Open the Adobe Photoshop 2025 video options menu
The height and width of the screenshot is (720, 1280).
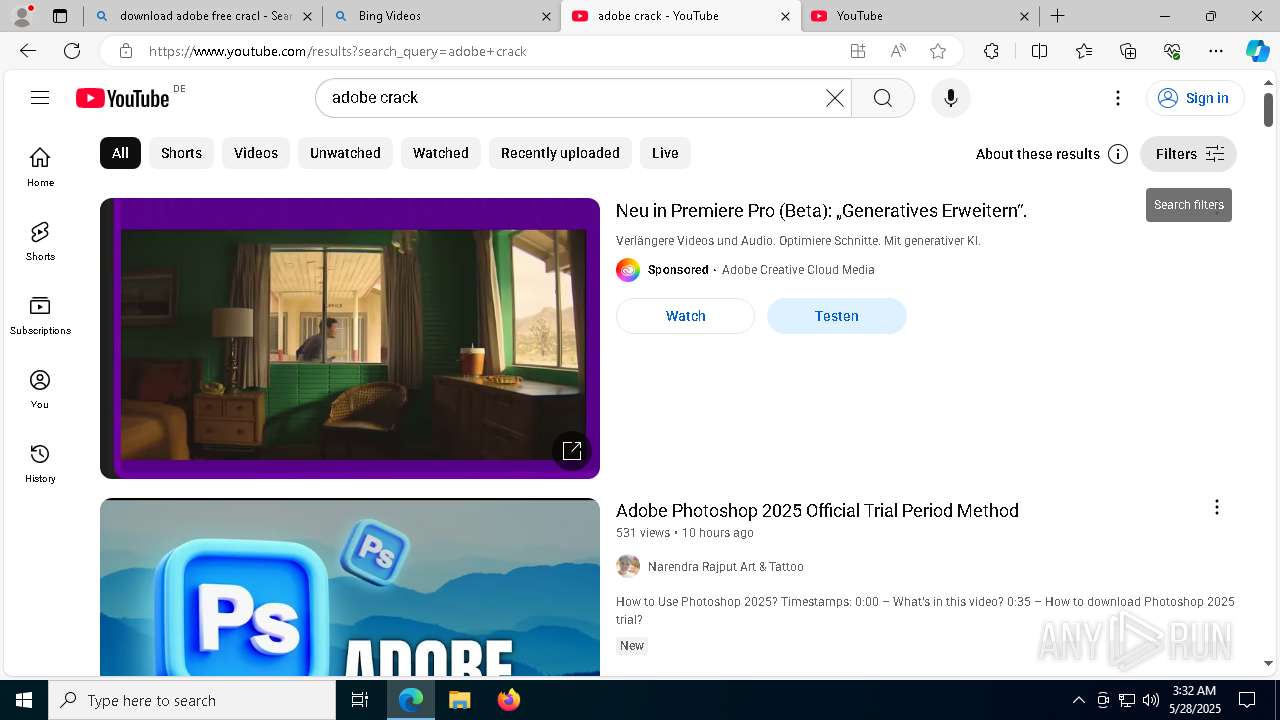[x=1216, y=508]
